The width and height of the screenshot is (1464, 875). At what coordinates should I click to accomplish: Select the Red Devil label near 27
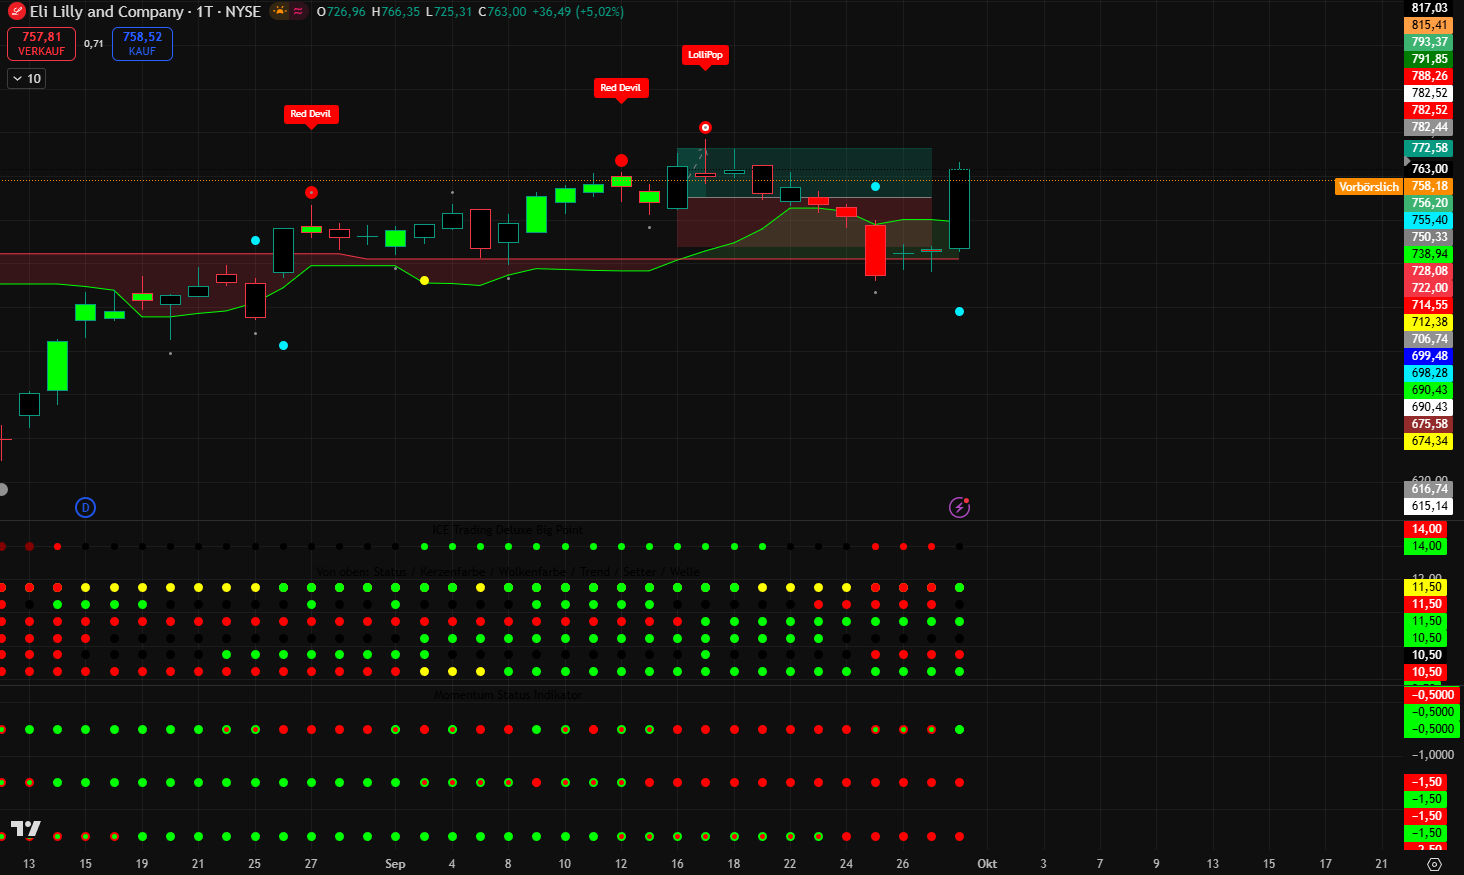pyautogui.click(x=310, y=114)
